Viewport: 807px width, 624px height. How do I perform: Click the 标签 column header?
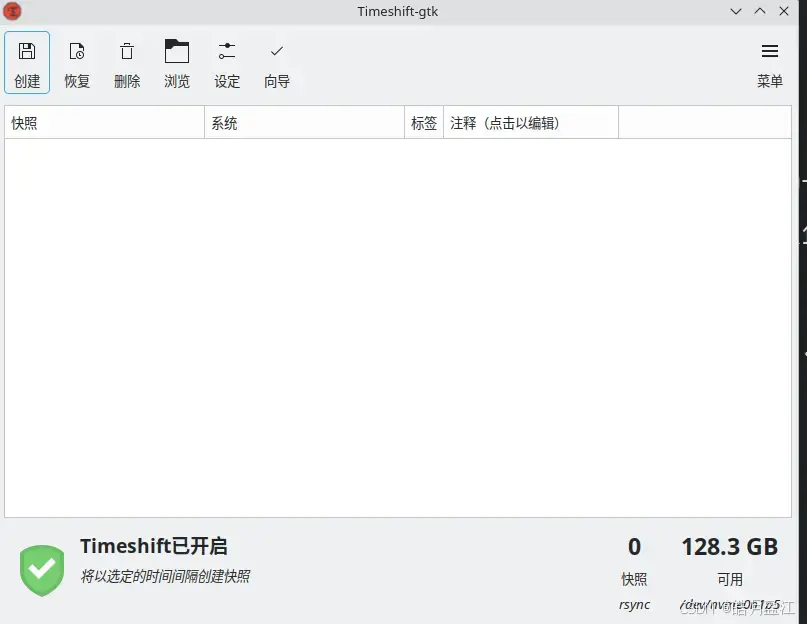tap(424, 123)
